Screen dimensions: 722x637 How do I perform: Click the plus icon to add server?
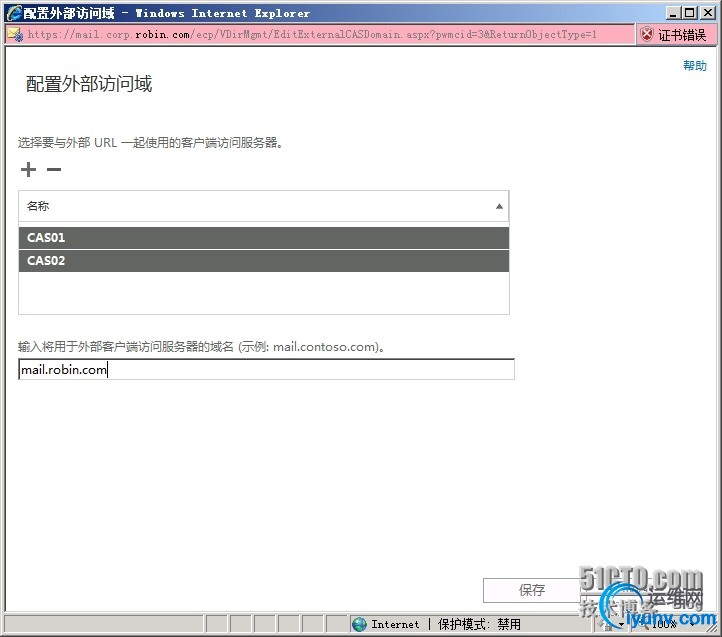28,169
